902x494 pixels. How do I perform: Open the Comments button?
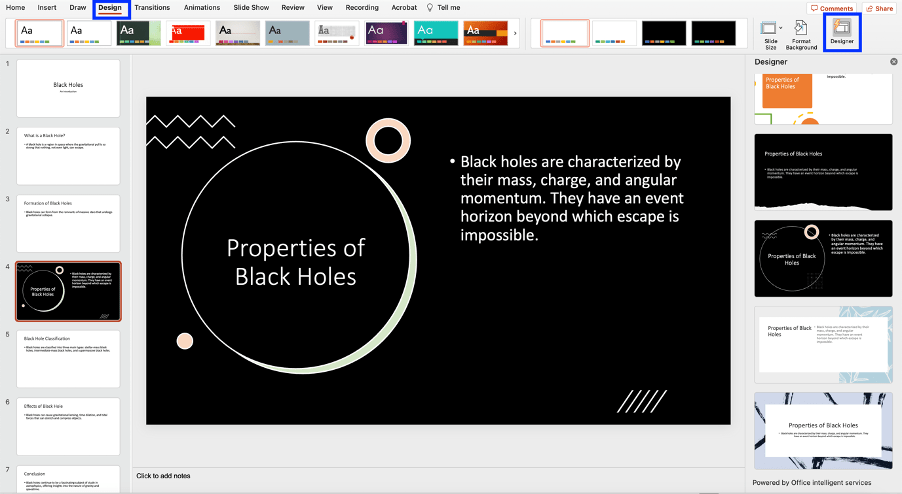[x=832, y=9]
